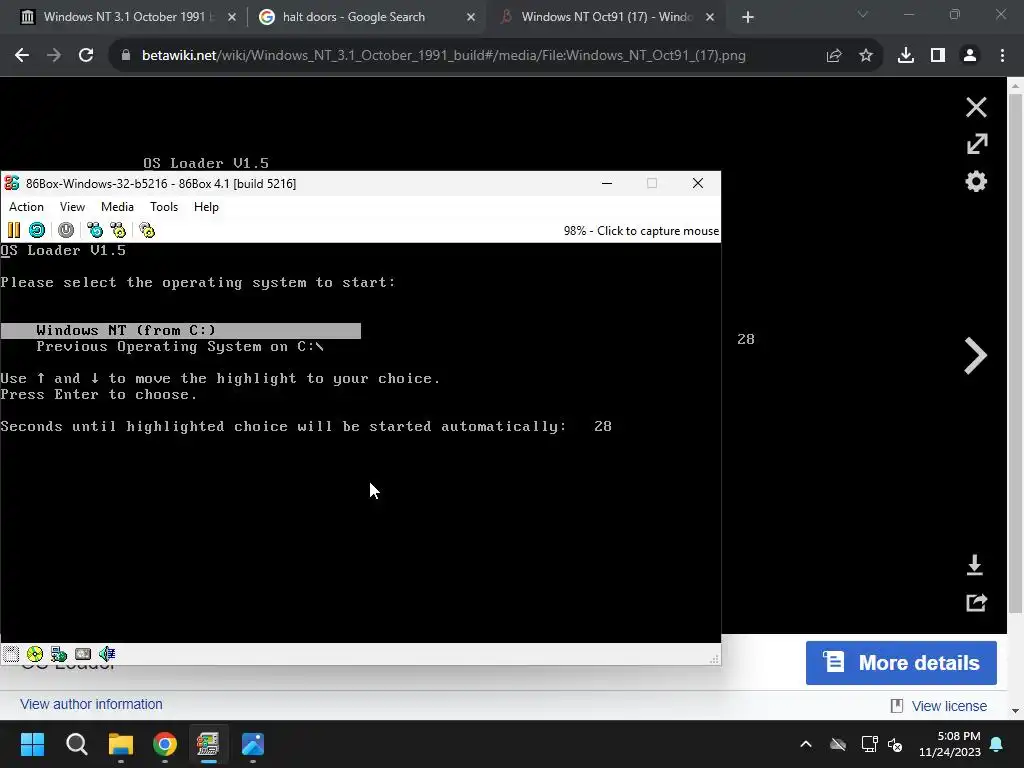Open Windows Start menu
1024x768 pixels.
coord(32,744)
